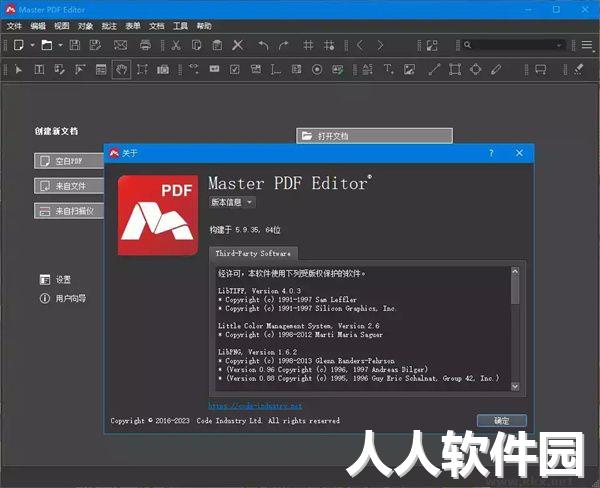The width and height of the screenshot is (600, 488).
Task: Click inside the toolbar search field
Action: point(514,45)
